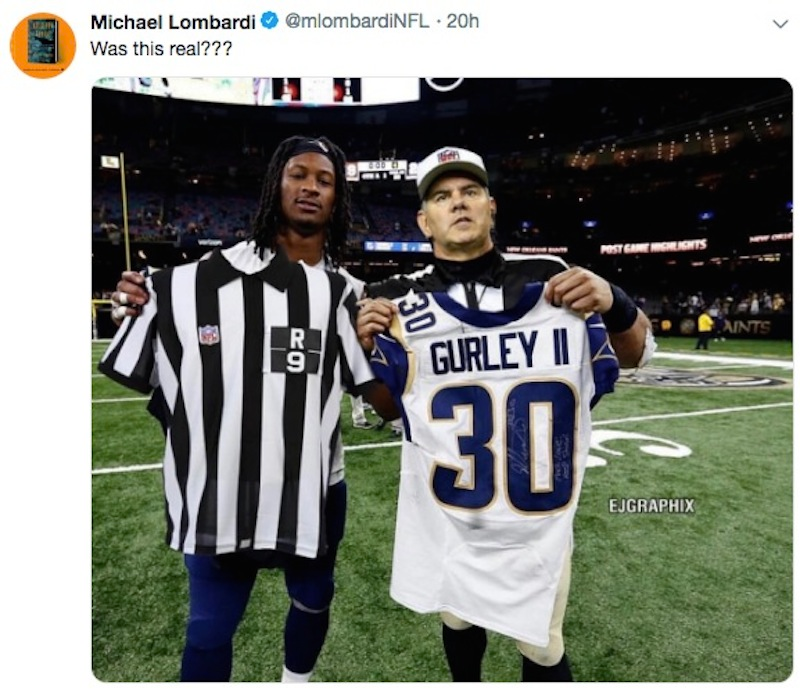
Task: Click the GURLEY II jersey nameplate
Action: (x=499, y=351)
